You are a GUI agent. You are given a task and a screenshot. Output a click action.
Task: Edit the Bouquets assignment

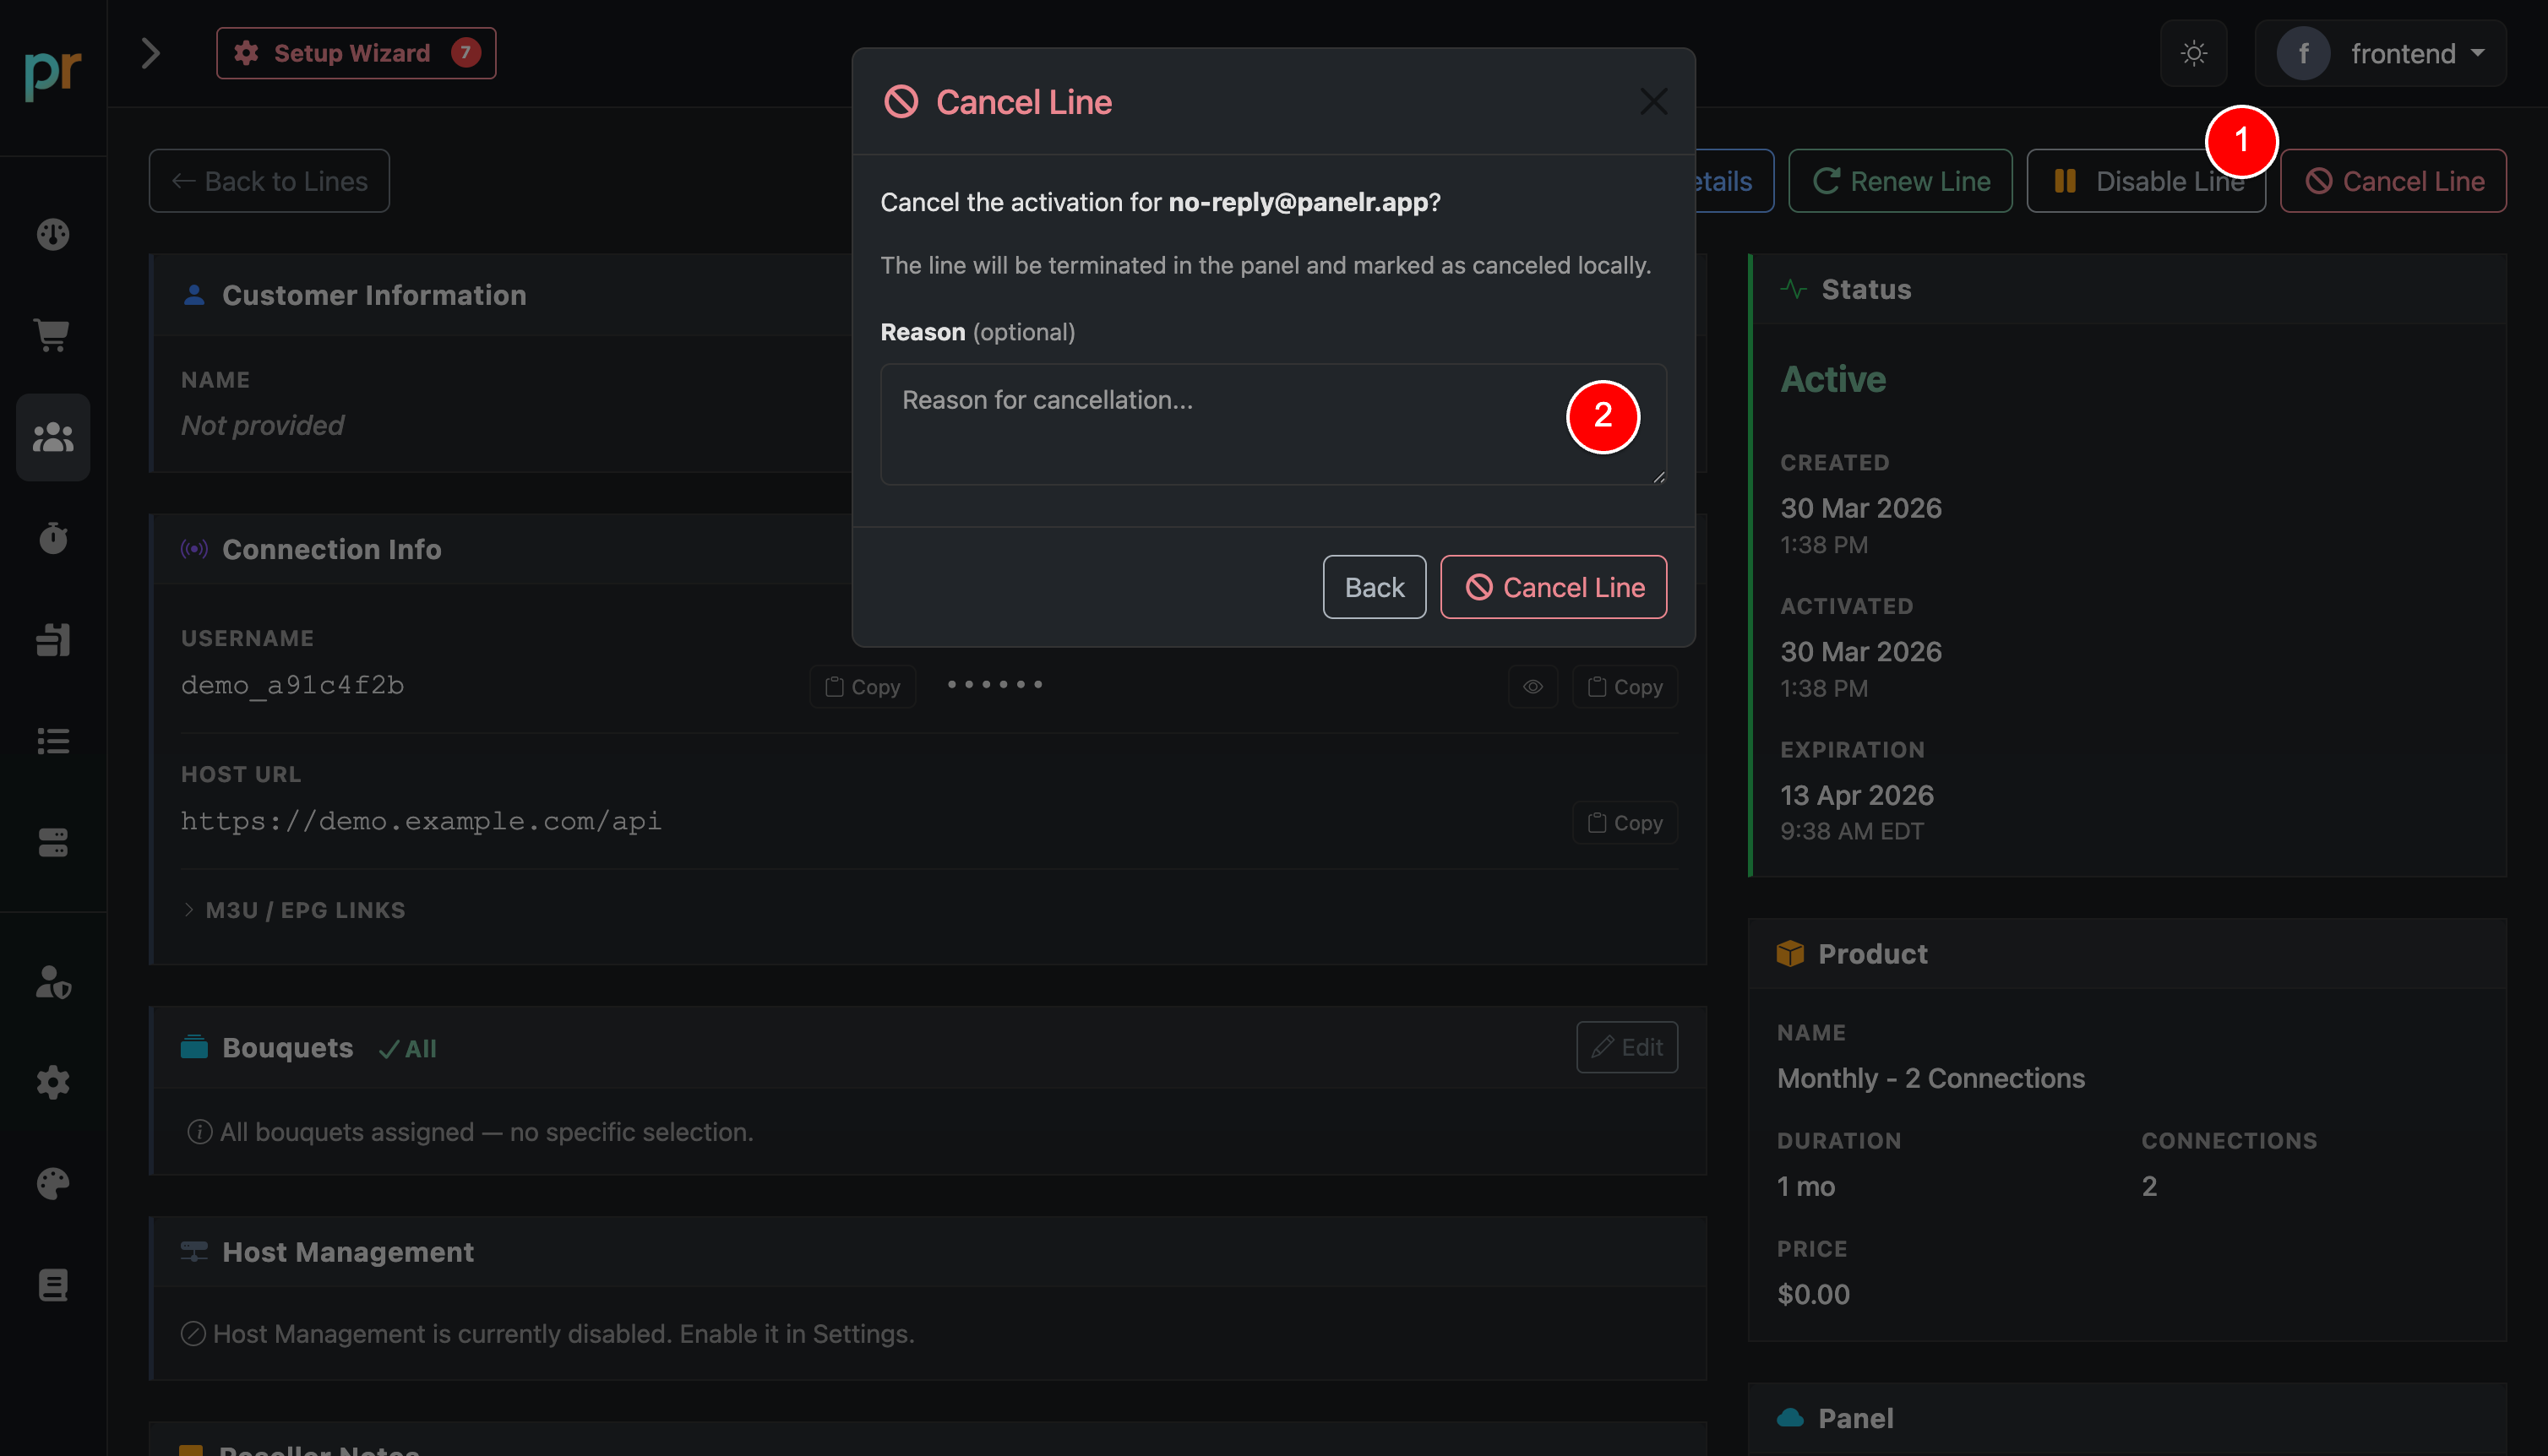coord(1627,1047)
